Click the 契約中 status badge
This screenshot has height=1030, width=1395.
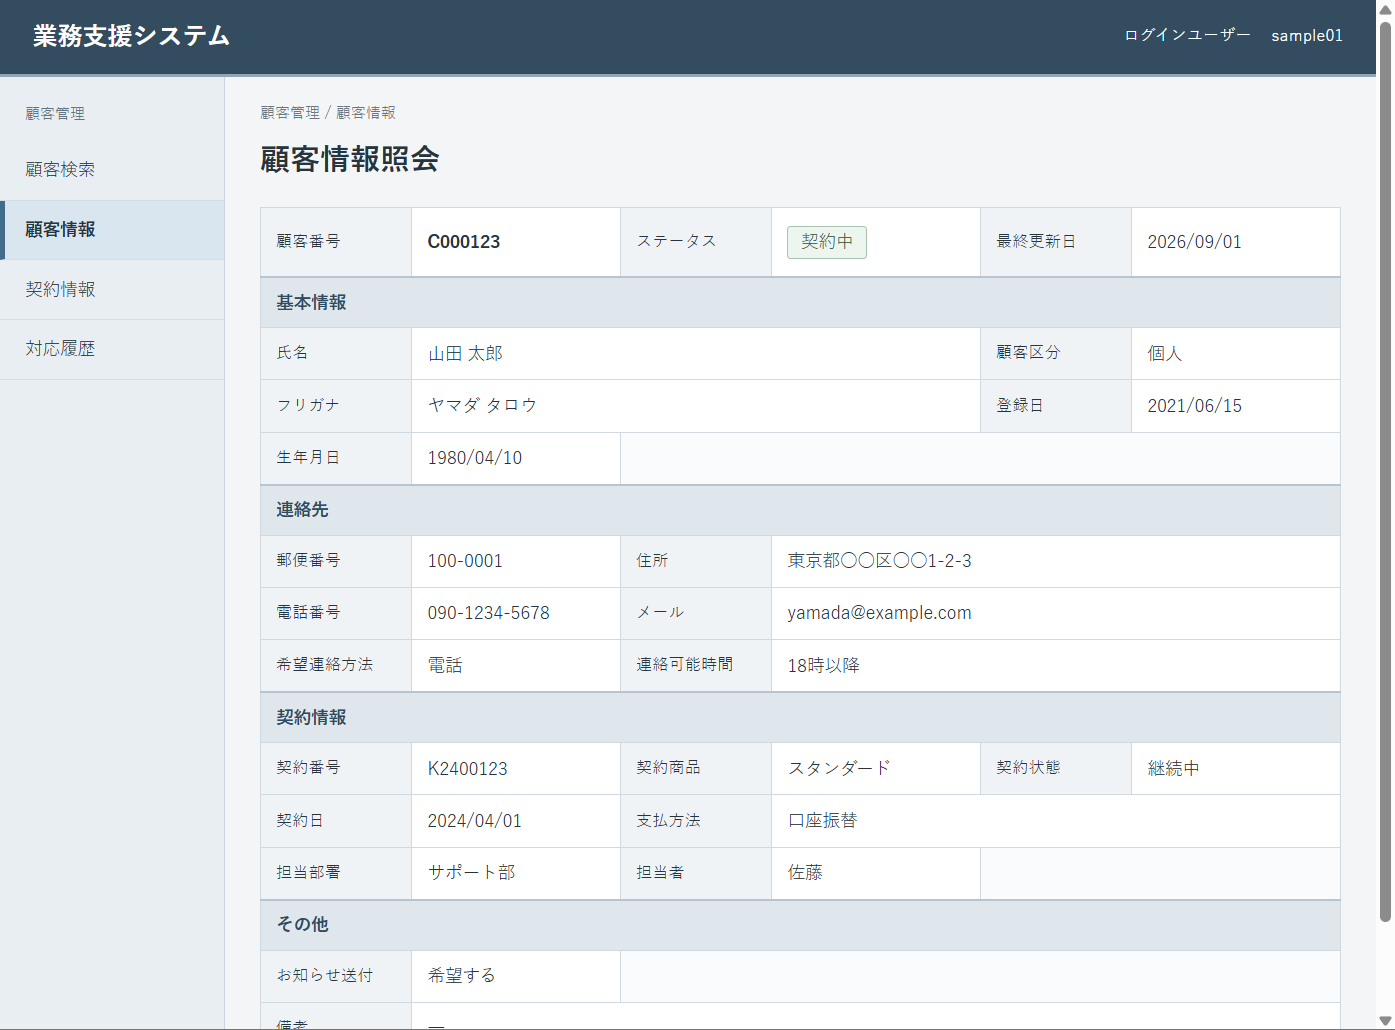[x=827, y=242]
